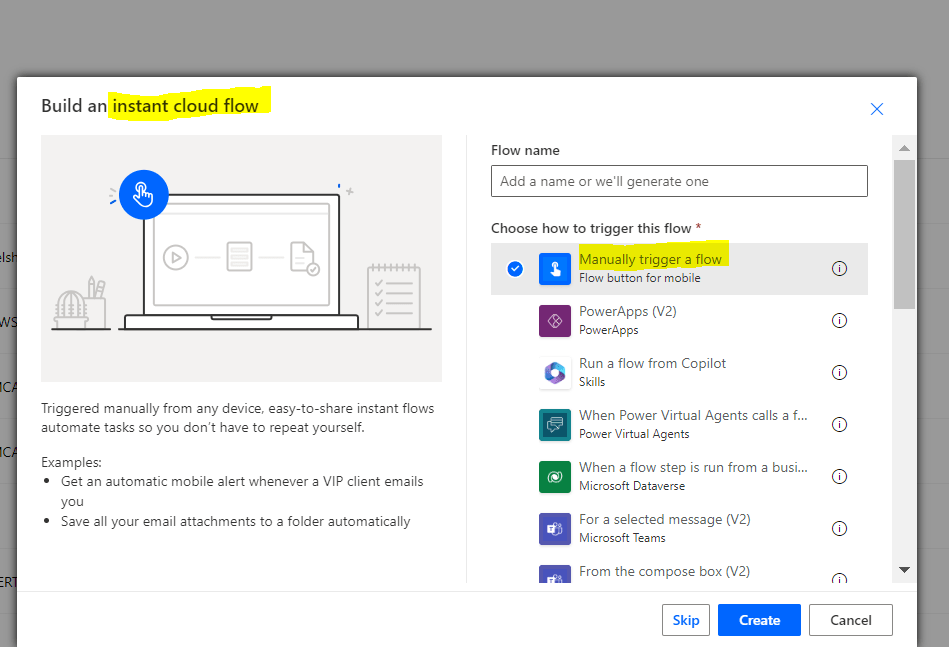The image size is (949, 647).
Task: Show info for Run a flow from Copilot
Action: point(839,372)
